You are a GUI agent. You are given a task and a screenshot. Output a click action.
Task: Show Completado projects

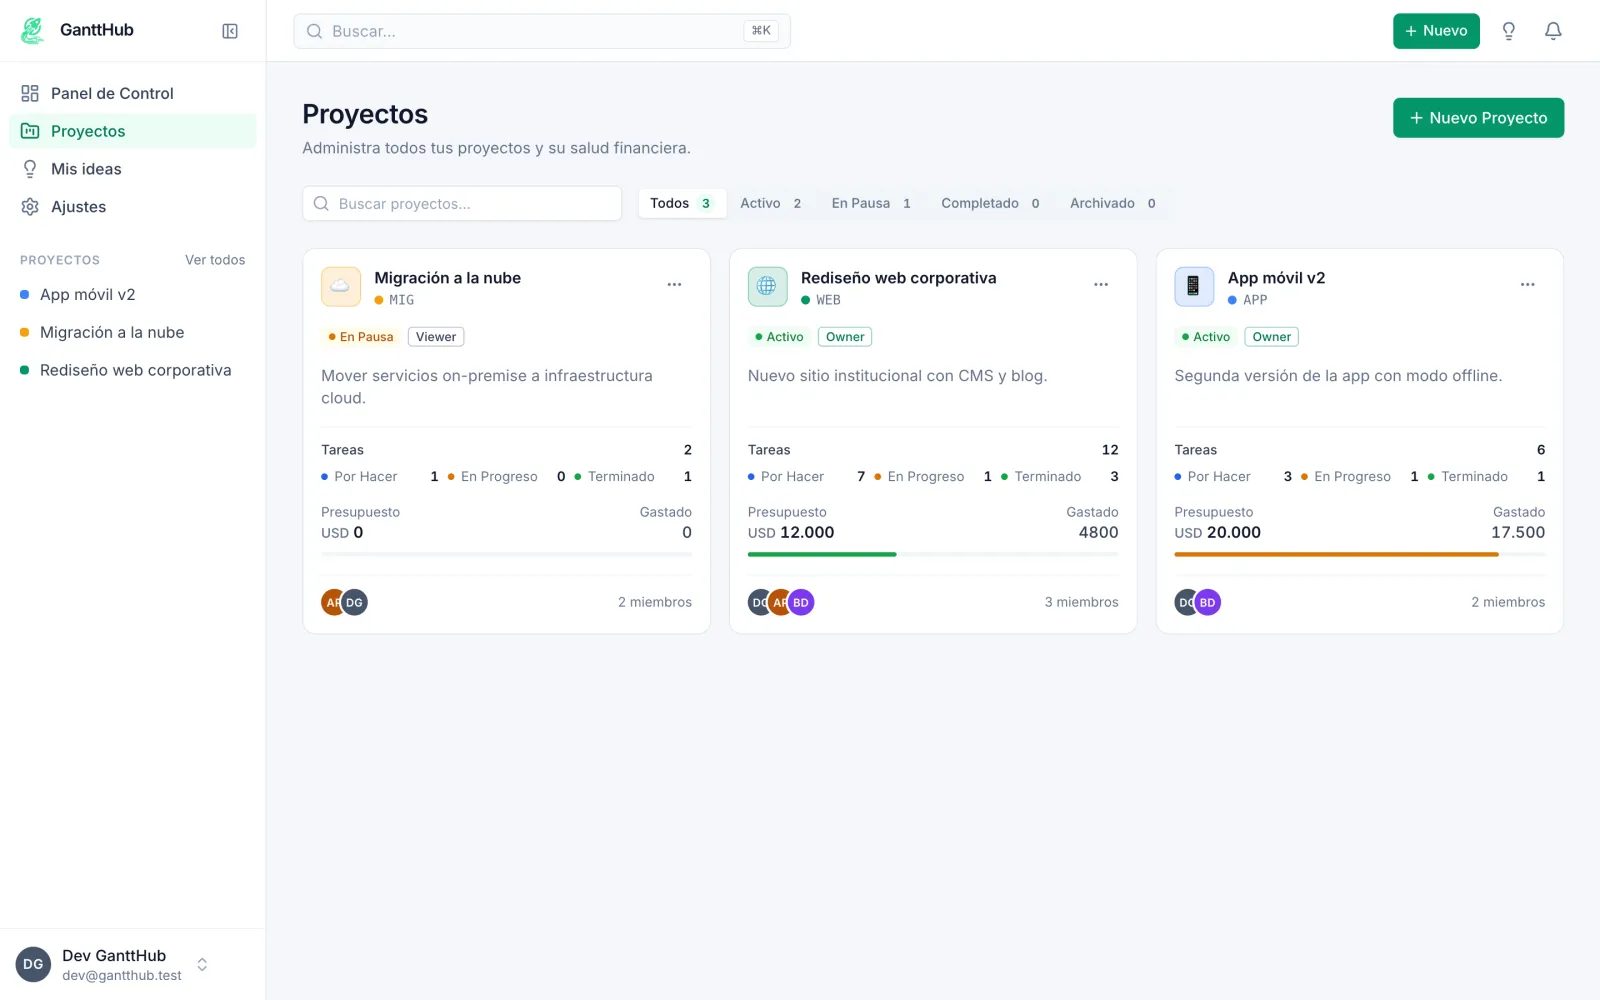click(991, 203)
